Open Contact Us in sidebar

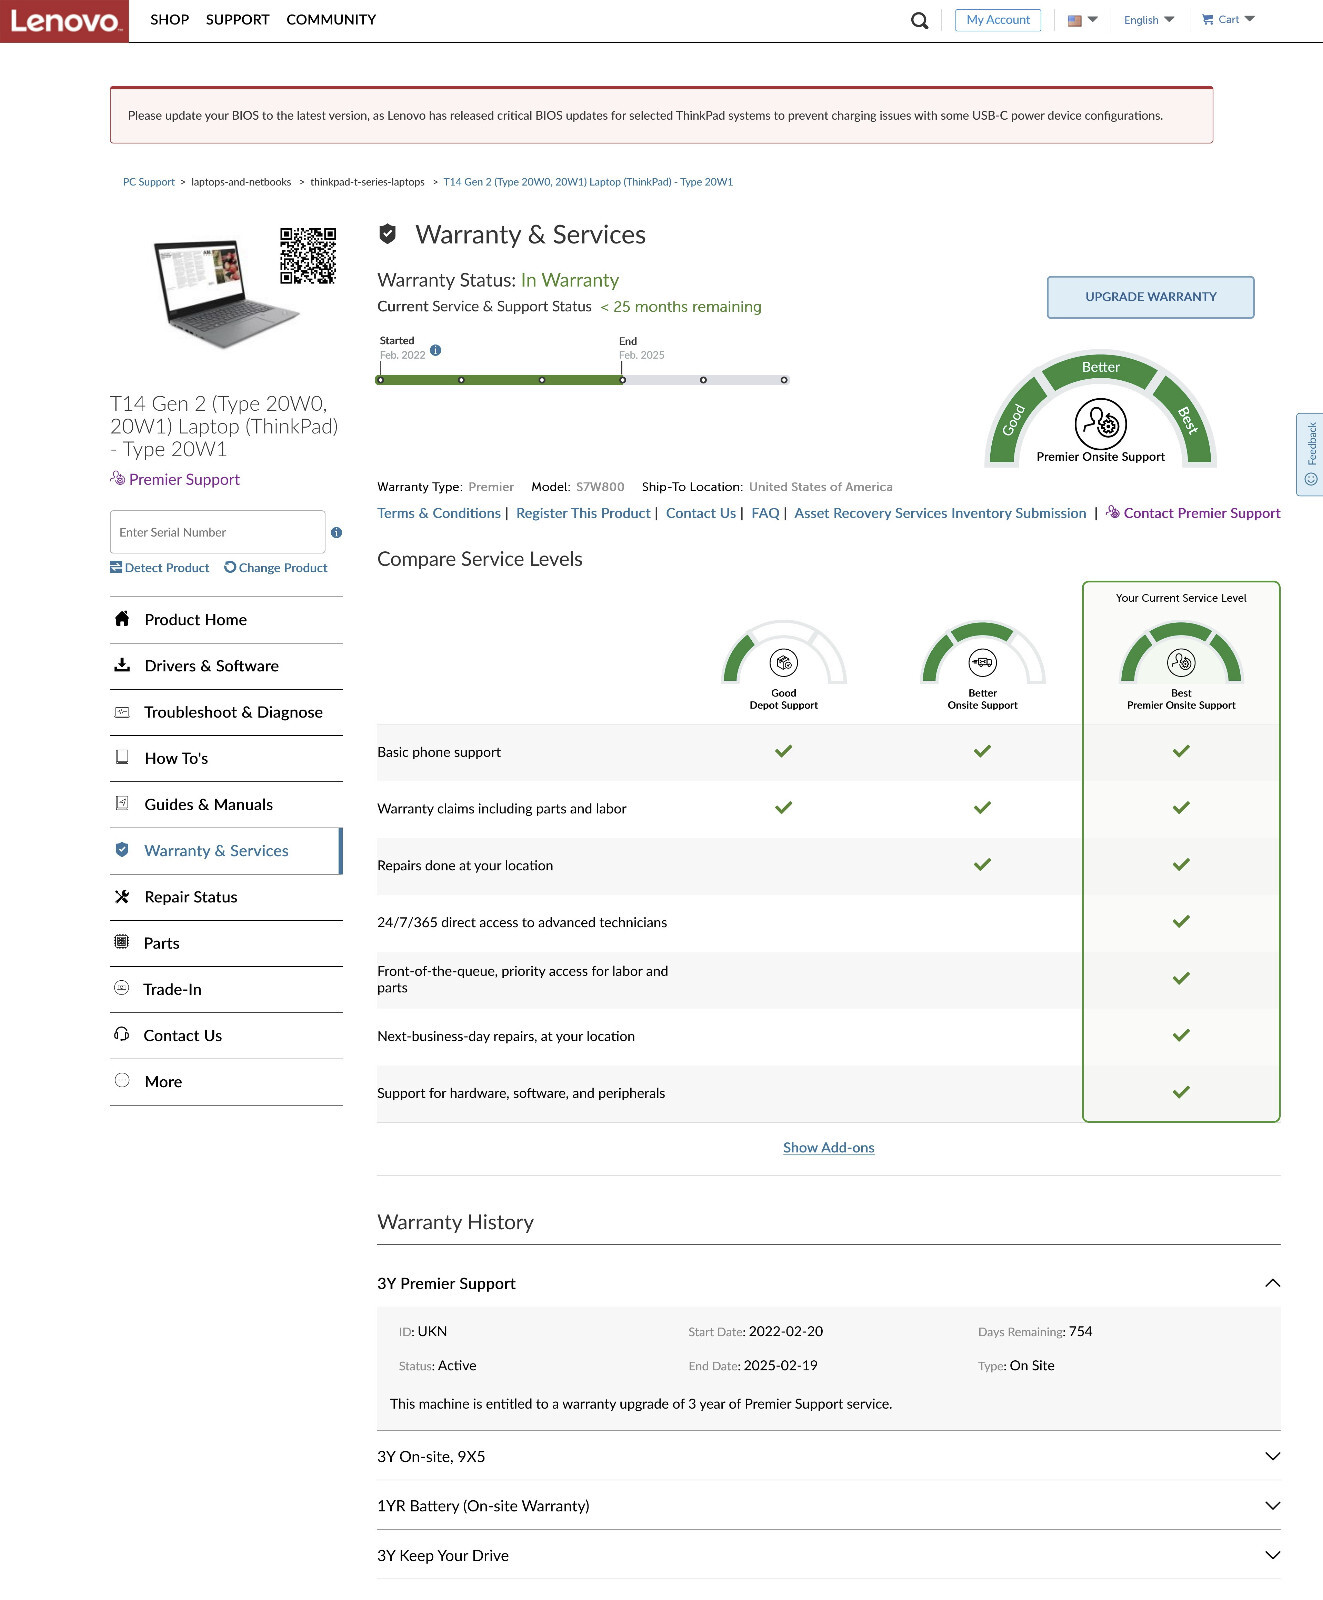pos(226,1035)
